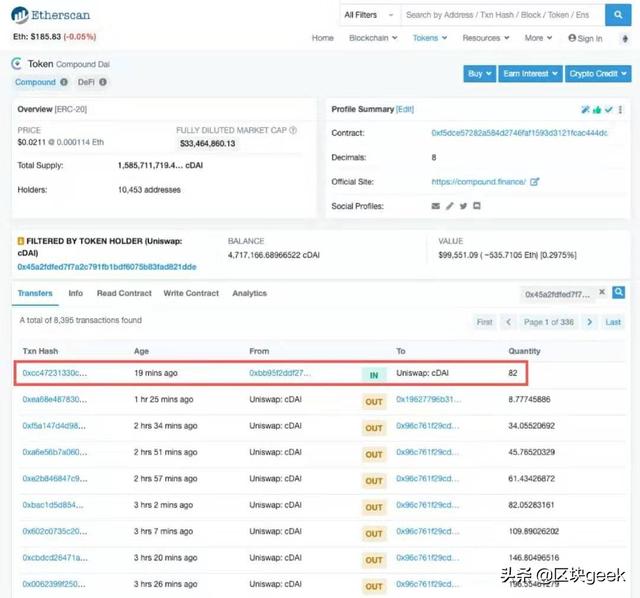
Task: Click the Edit link in Profile Summary
Action: [x=405, y=109]
